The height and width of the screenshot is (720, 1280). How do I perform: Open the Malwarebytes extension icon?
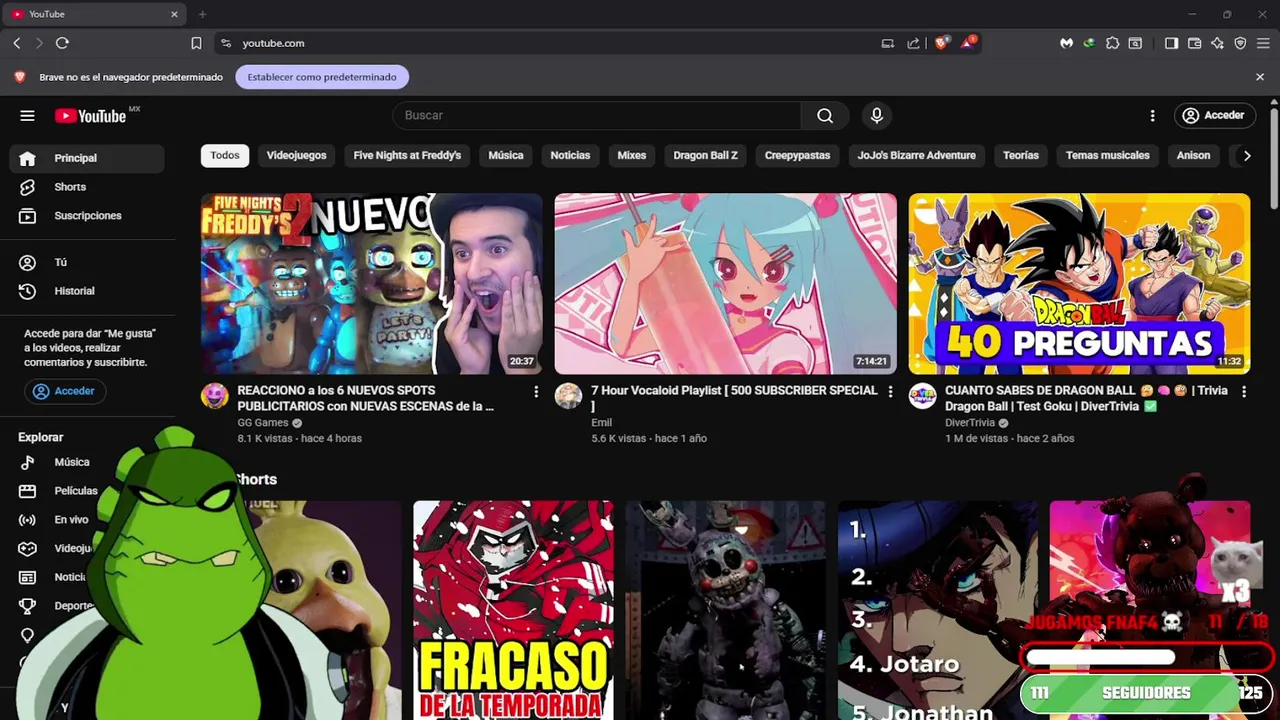point(1067,43)
